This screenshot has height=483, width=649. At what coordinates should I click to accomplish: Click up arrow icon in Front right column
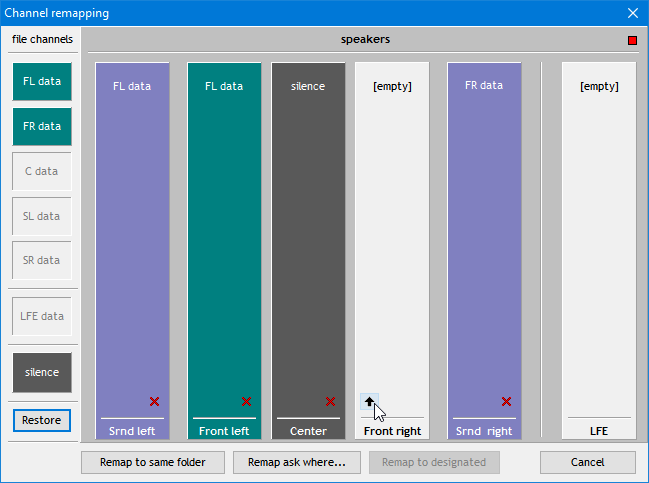(369, 401)
